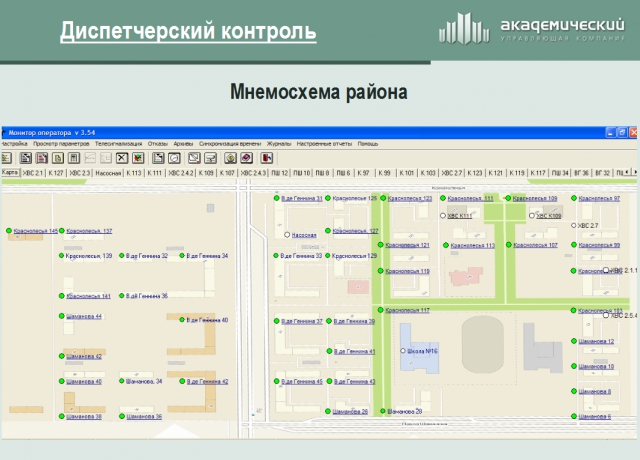Click the white circle marker beside ХВС К111

point(443,216)
